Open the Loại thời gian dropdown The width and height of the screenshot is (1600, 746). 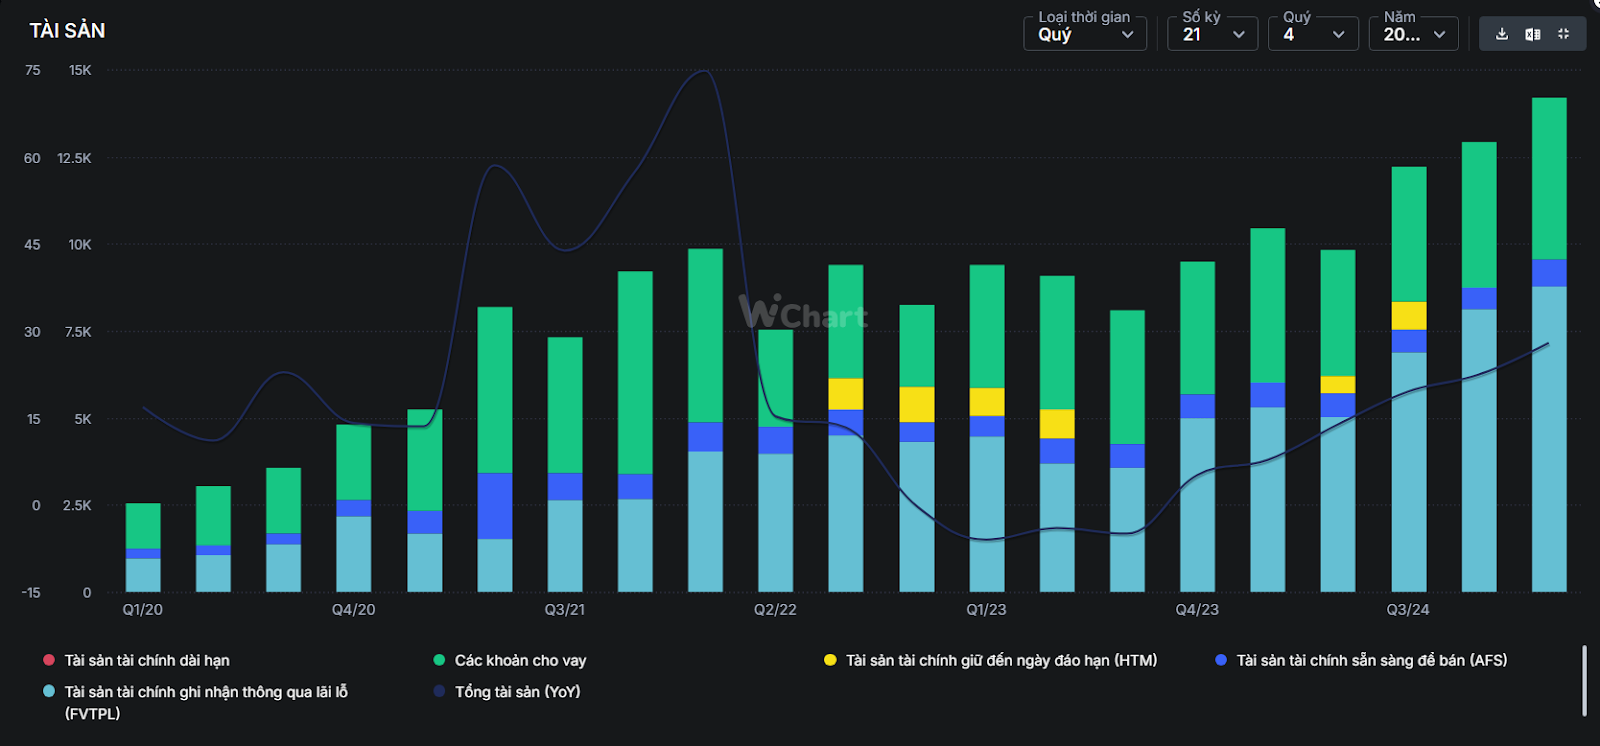[x=1084, y=34]
